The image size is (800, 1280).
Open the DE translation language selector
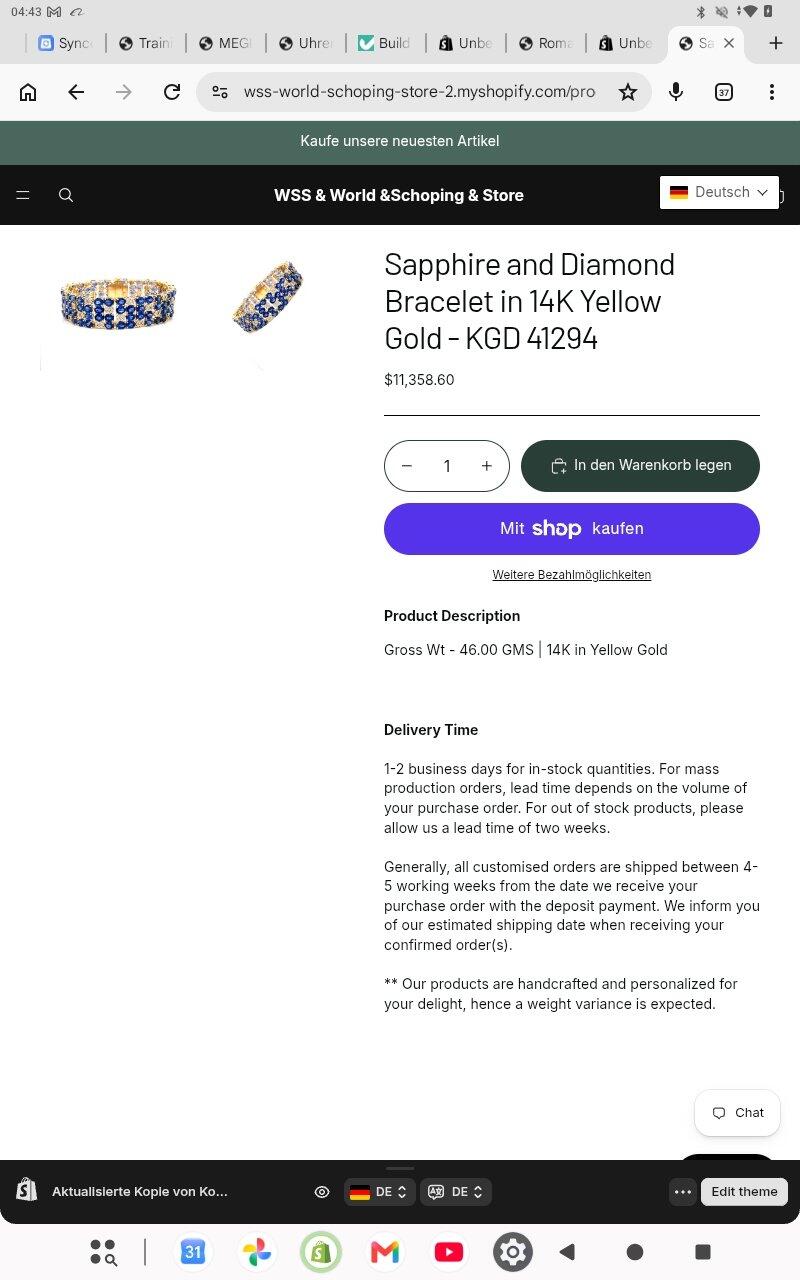456,1192
